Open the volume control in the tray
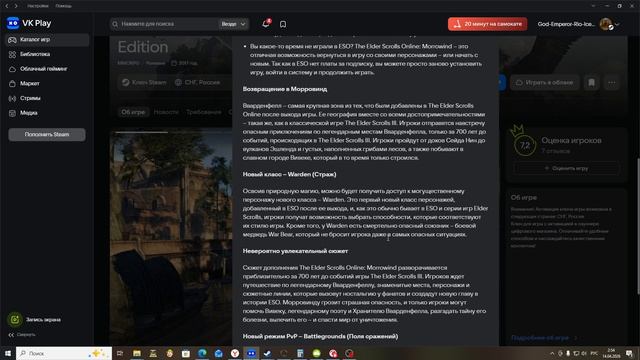640x360 pixels. [584, 353]
